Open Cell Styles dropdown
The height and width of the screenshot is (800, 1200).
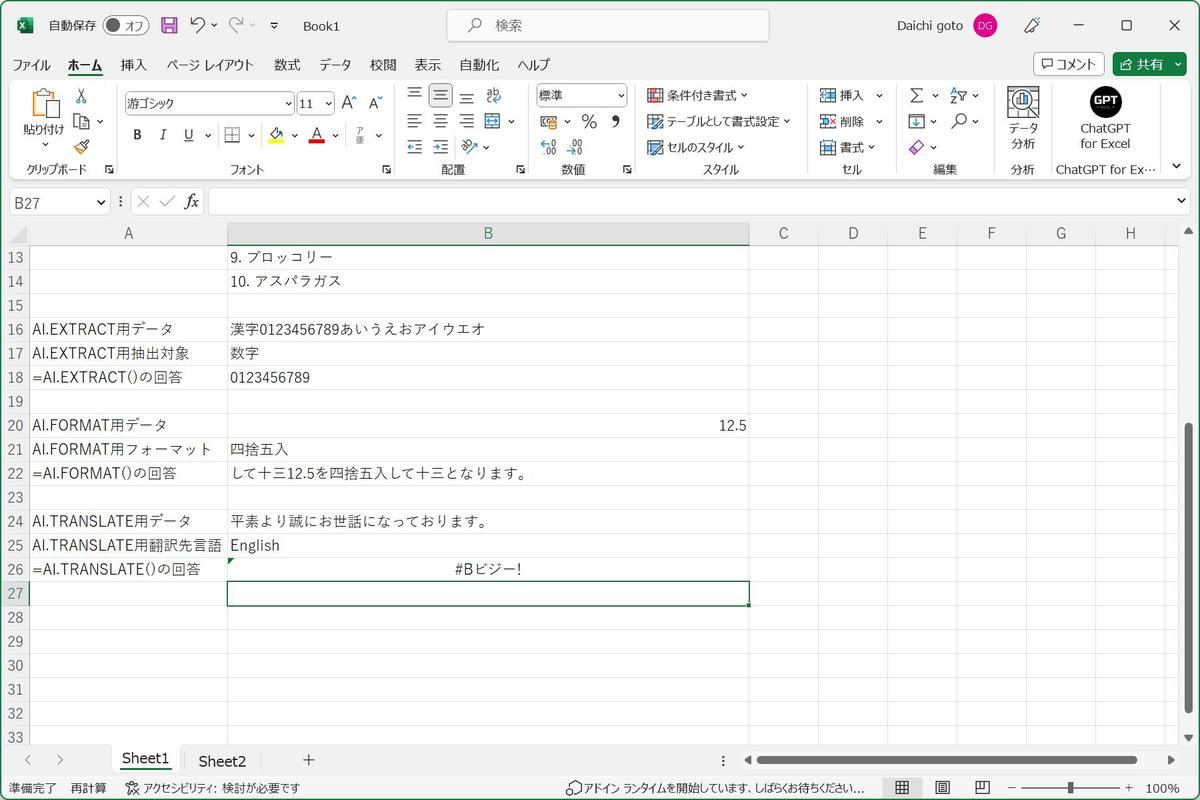tap(696, 147)
